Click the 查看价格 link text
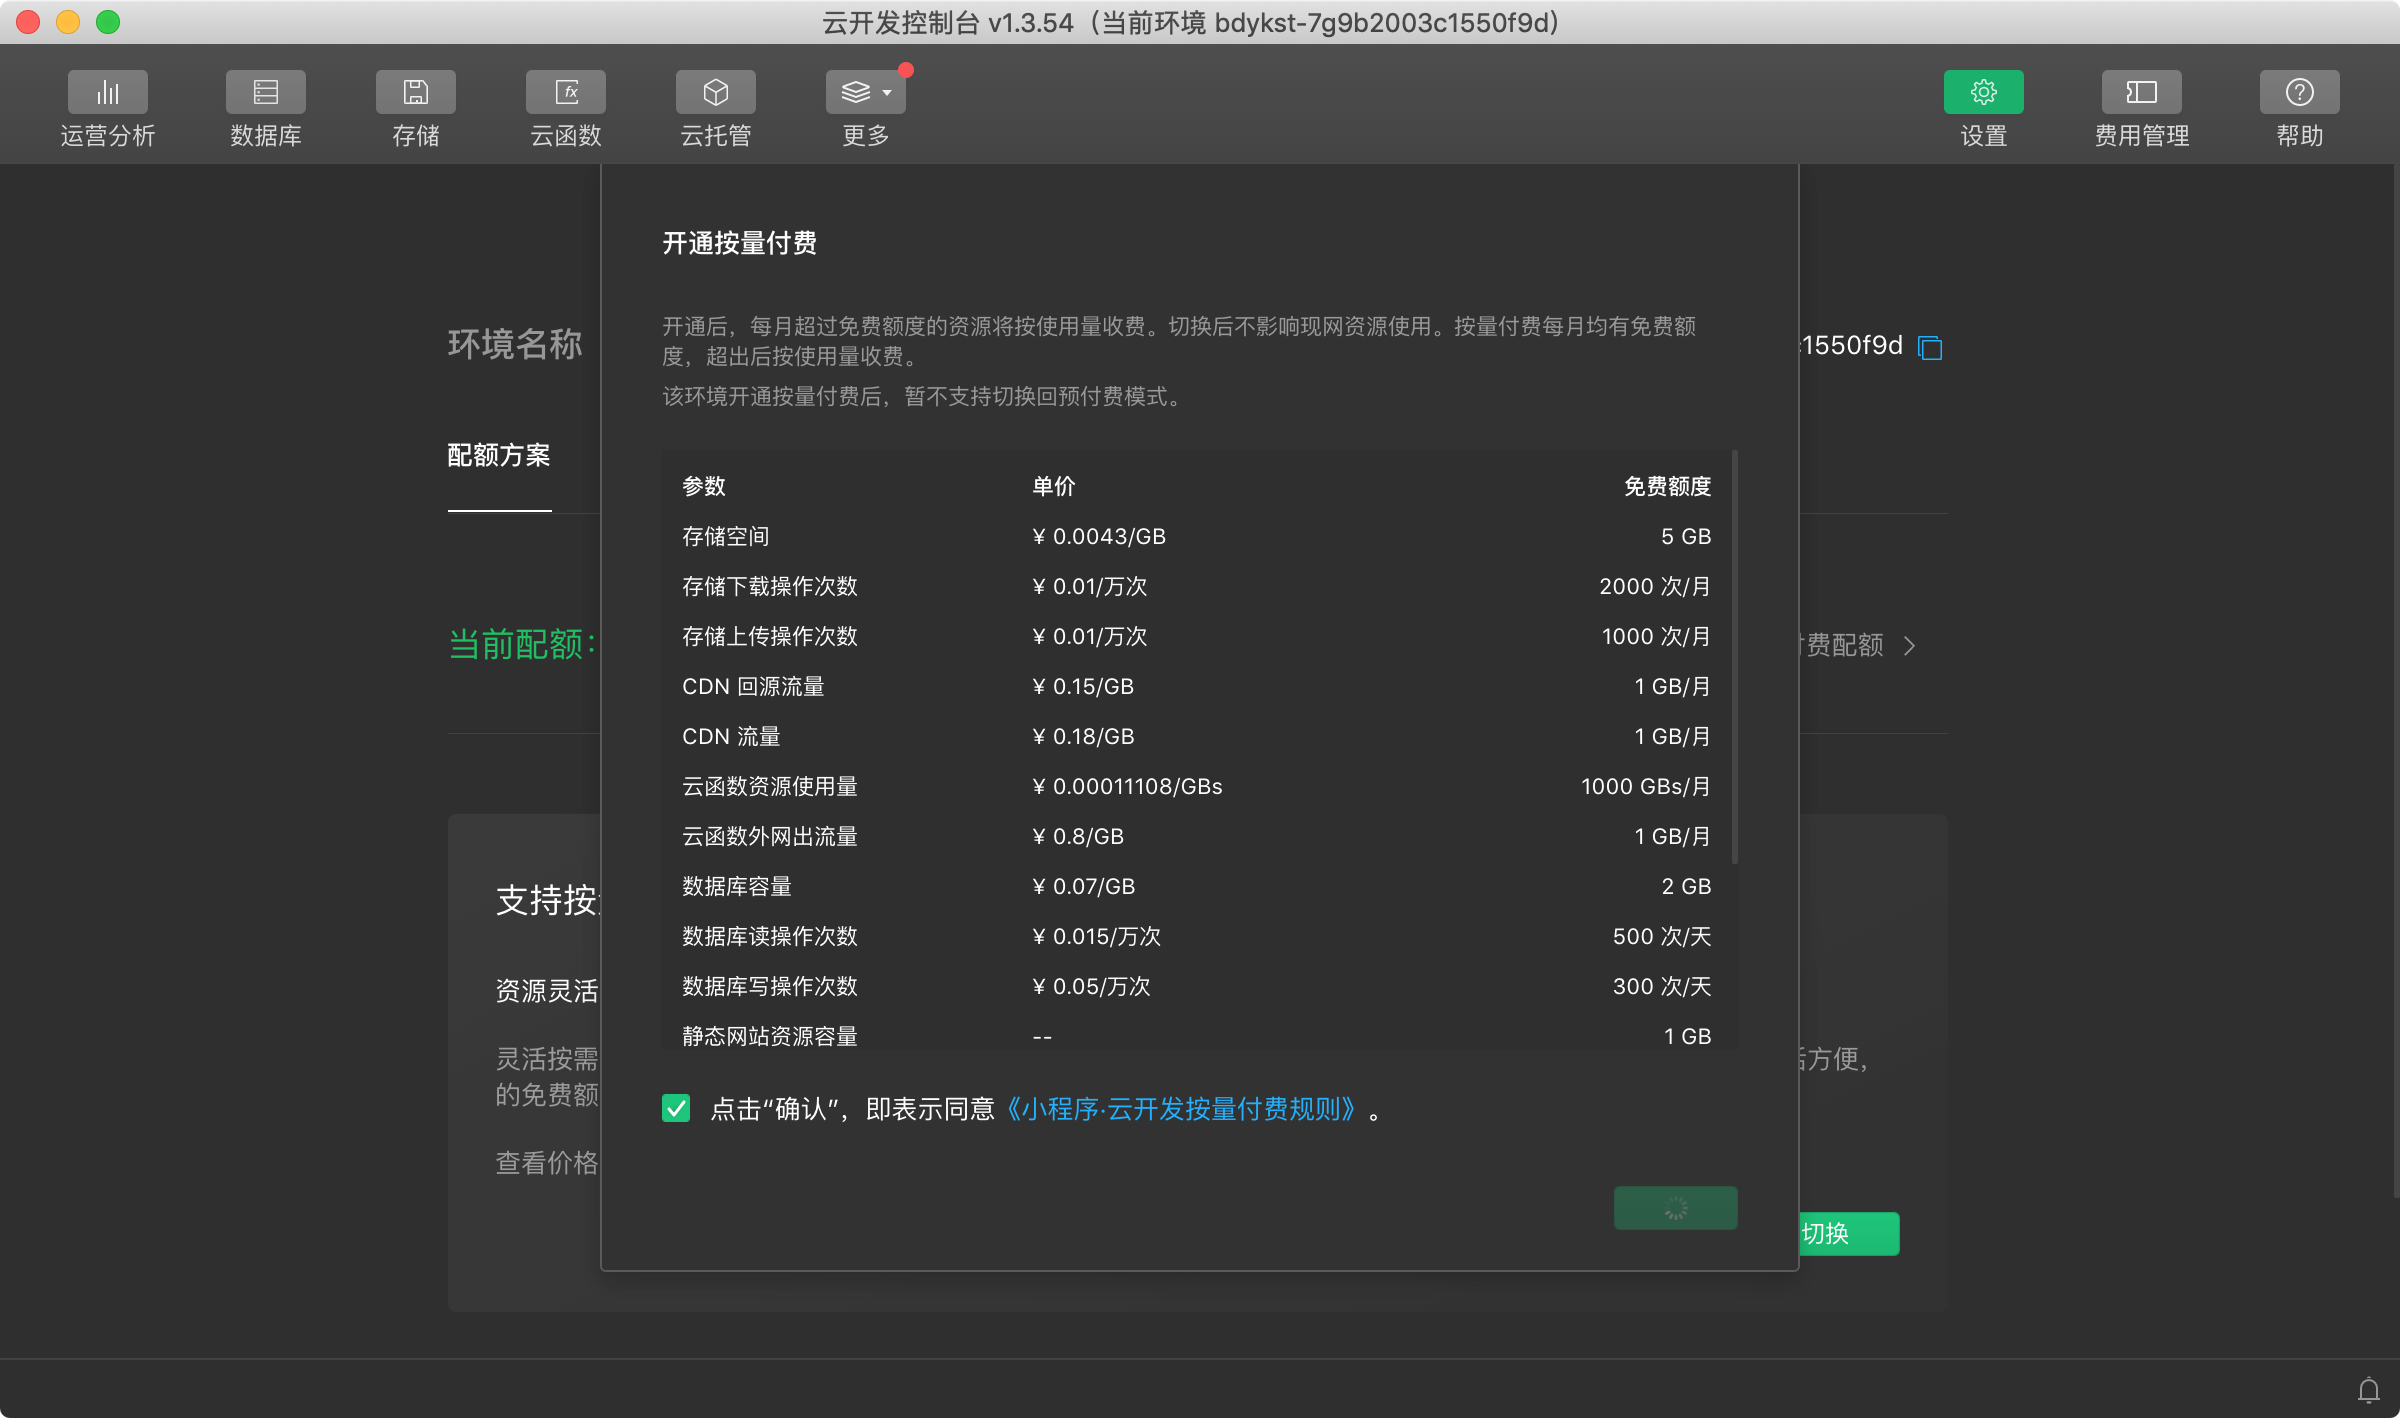Viewport: 2400px width, 1418px height. [546, 1163]
